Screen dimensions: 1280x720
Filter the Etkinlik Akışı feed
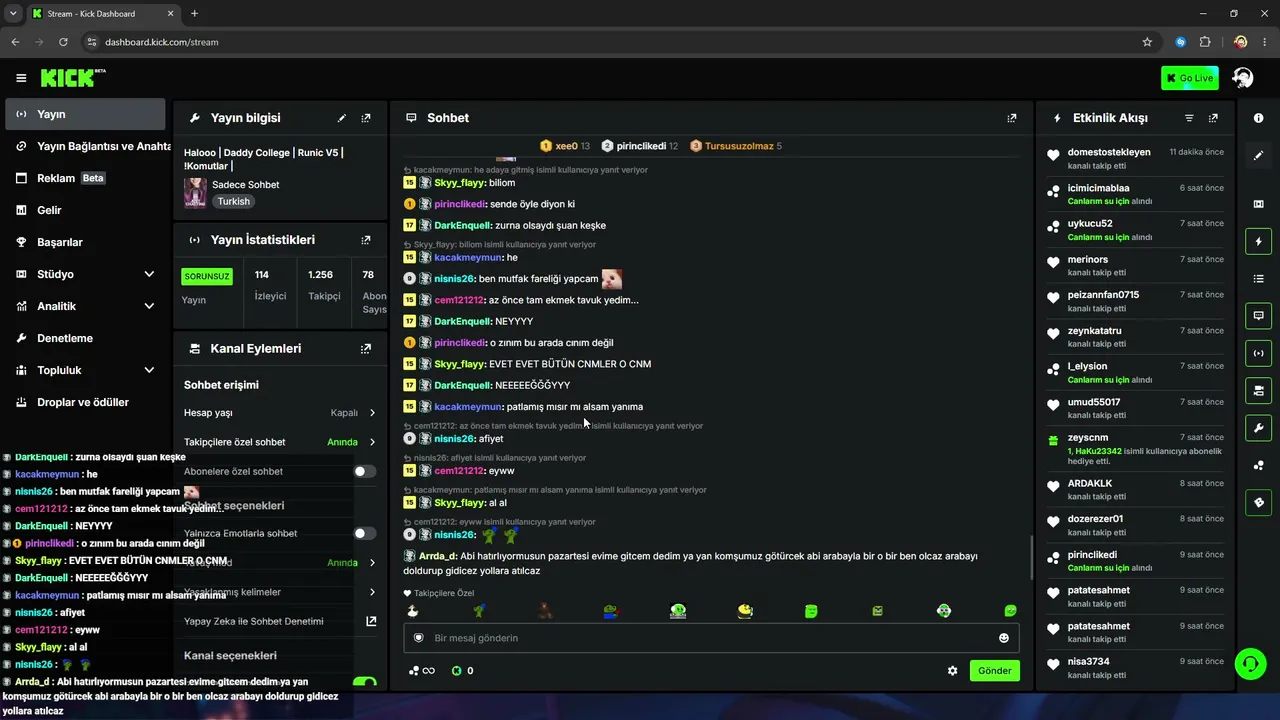(x=1189, y=118)
